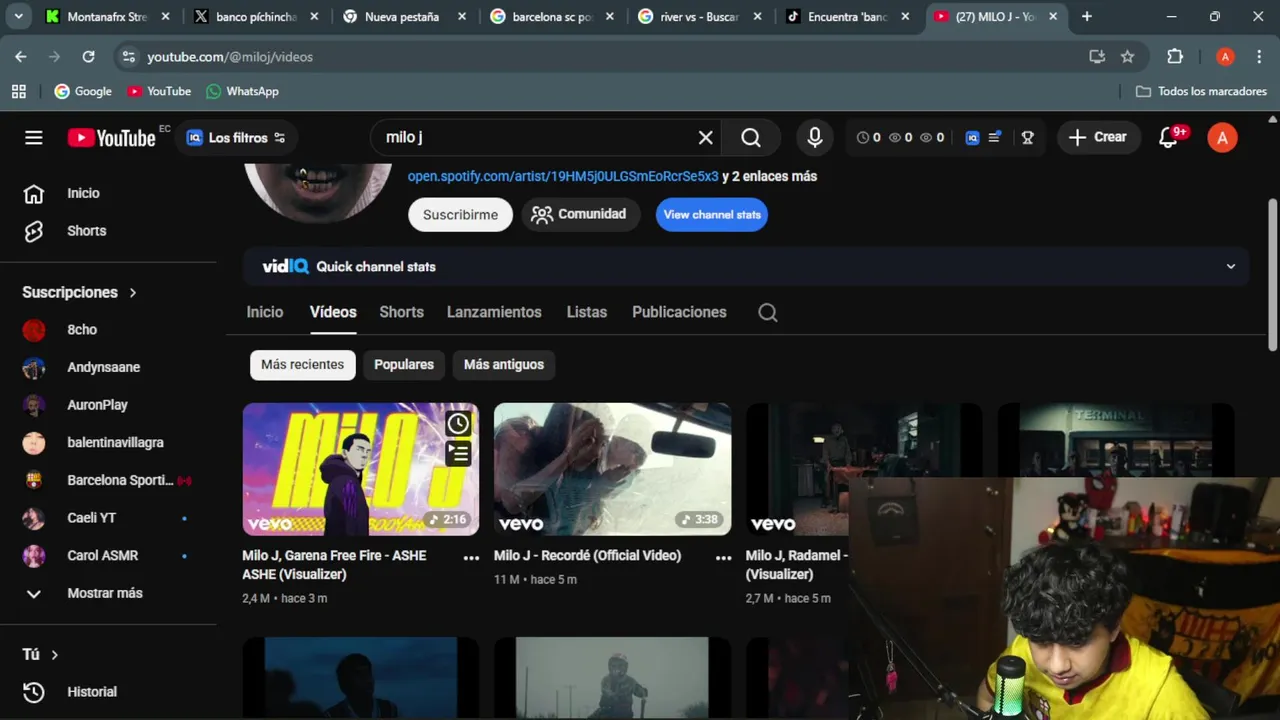Select Más antiguos filter chip
The width and height of the screenshot is (1280, 720).
504,365
